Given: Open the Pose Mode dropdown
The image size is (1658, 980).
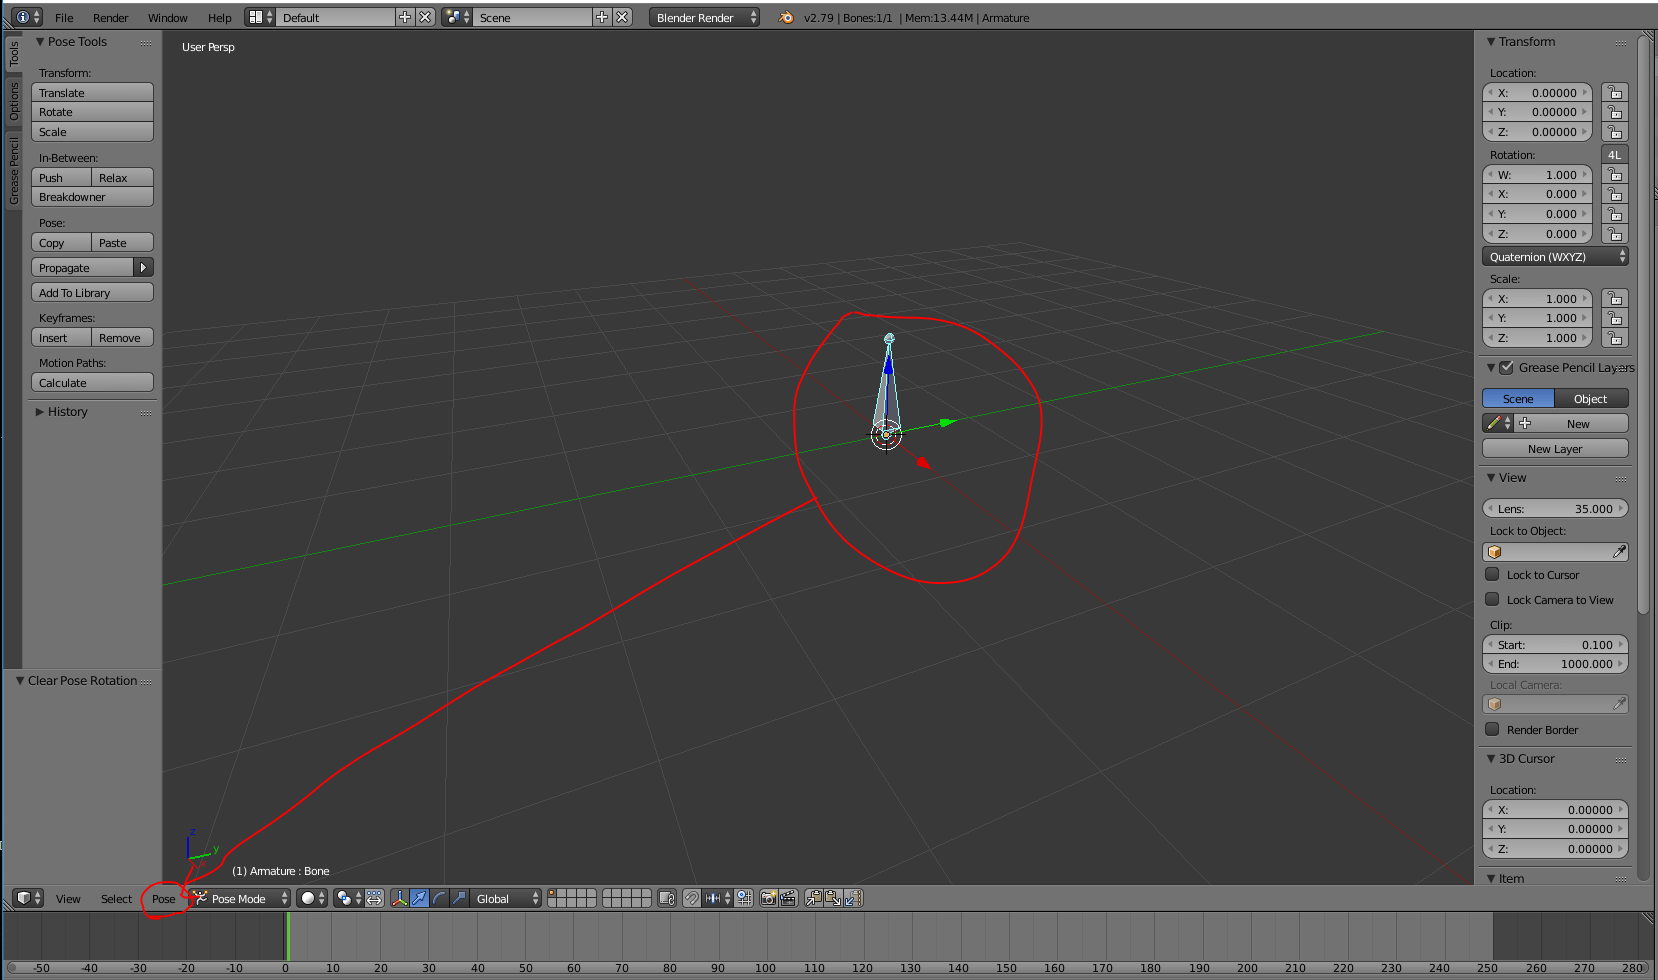Looking at the screenshot, I should [x=239, y=898].
